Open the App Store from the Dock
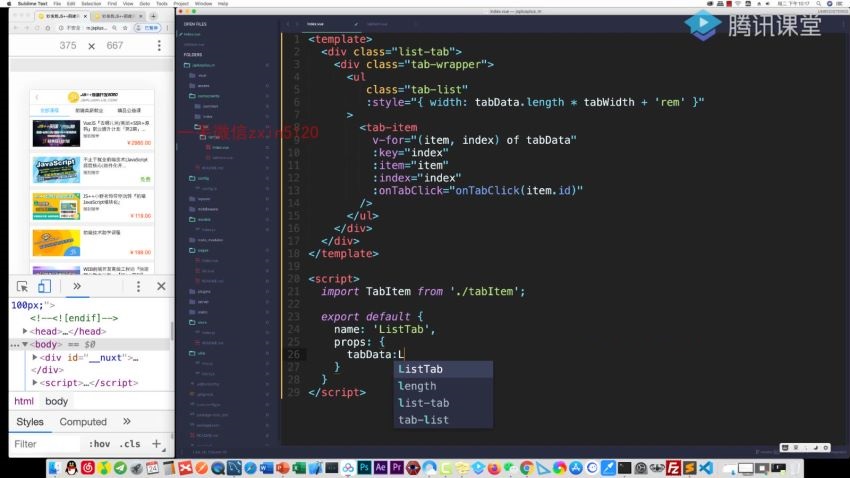The width and height of the screenshot is (850, 478). point(576,468)
